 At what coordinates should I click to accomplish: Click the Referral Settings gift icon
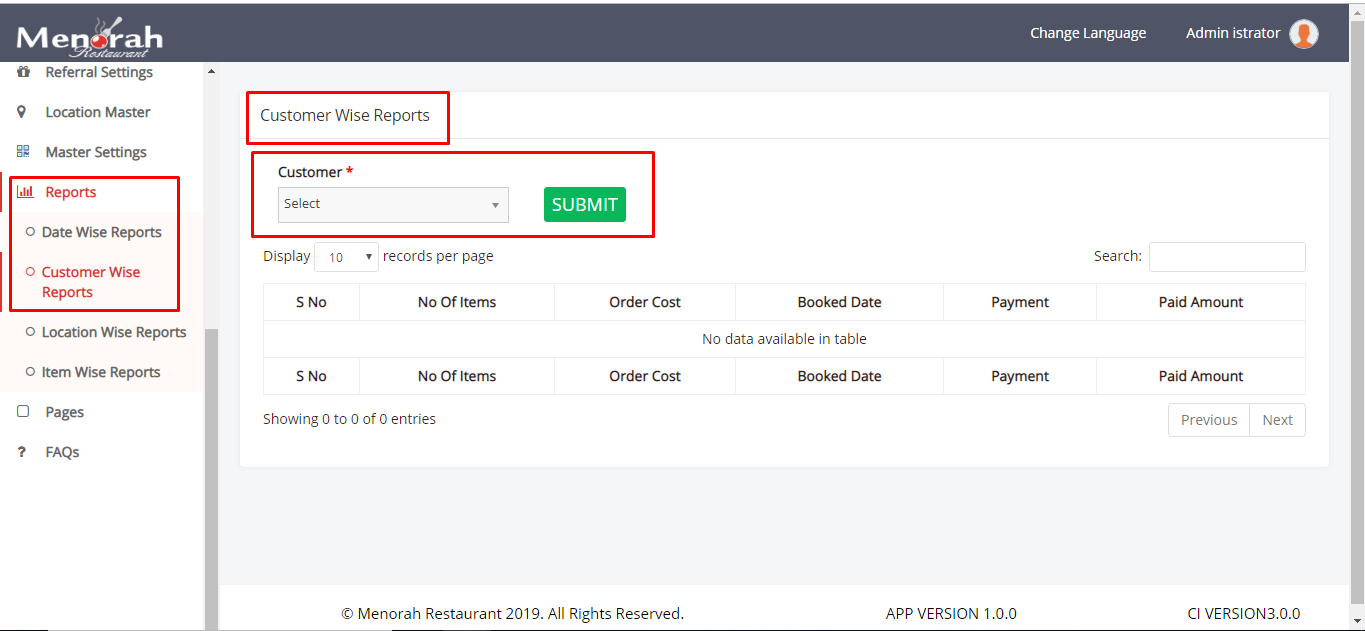[21, 71]
